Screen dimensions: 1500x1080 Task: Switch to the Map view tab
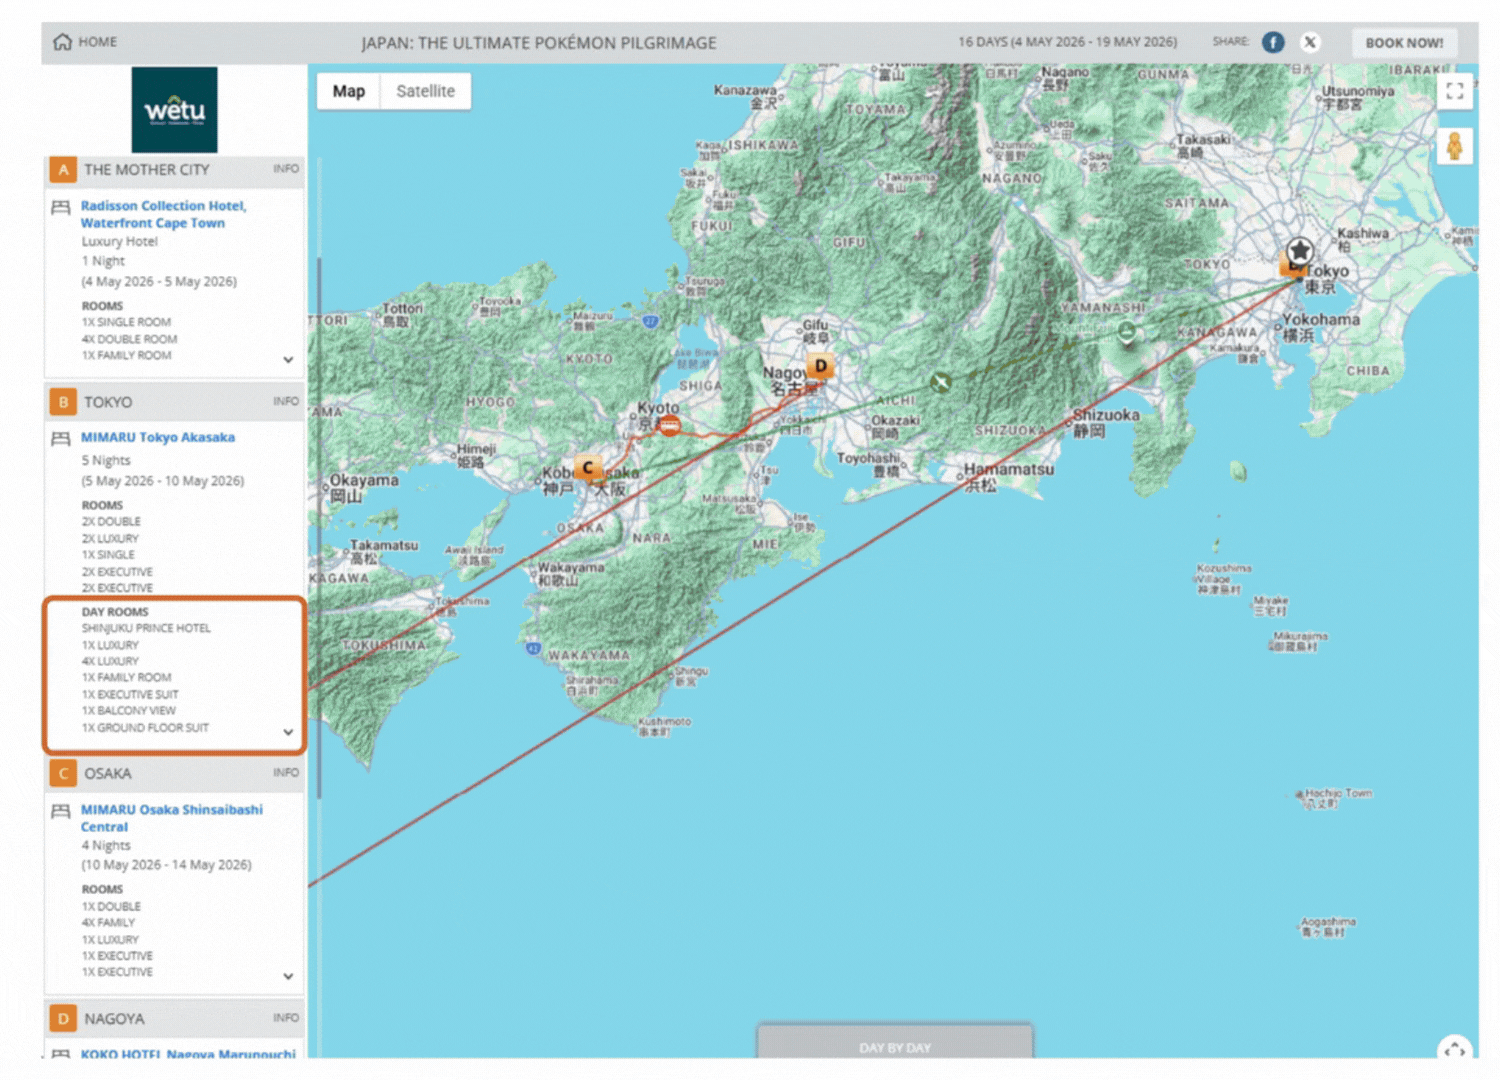[349, 91]
